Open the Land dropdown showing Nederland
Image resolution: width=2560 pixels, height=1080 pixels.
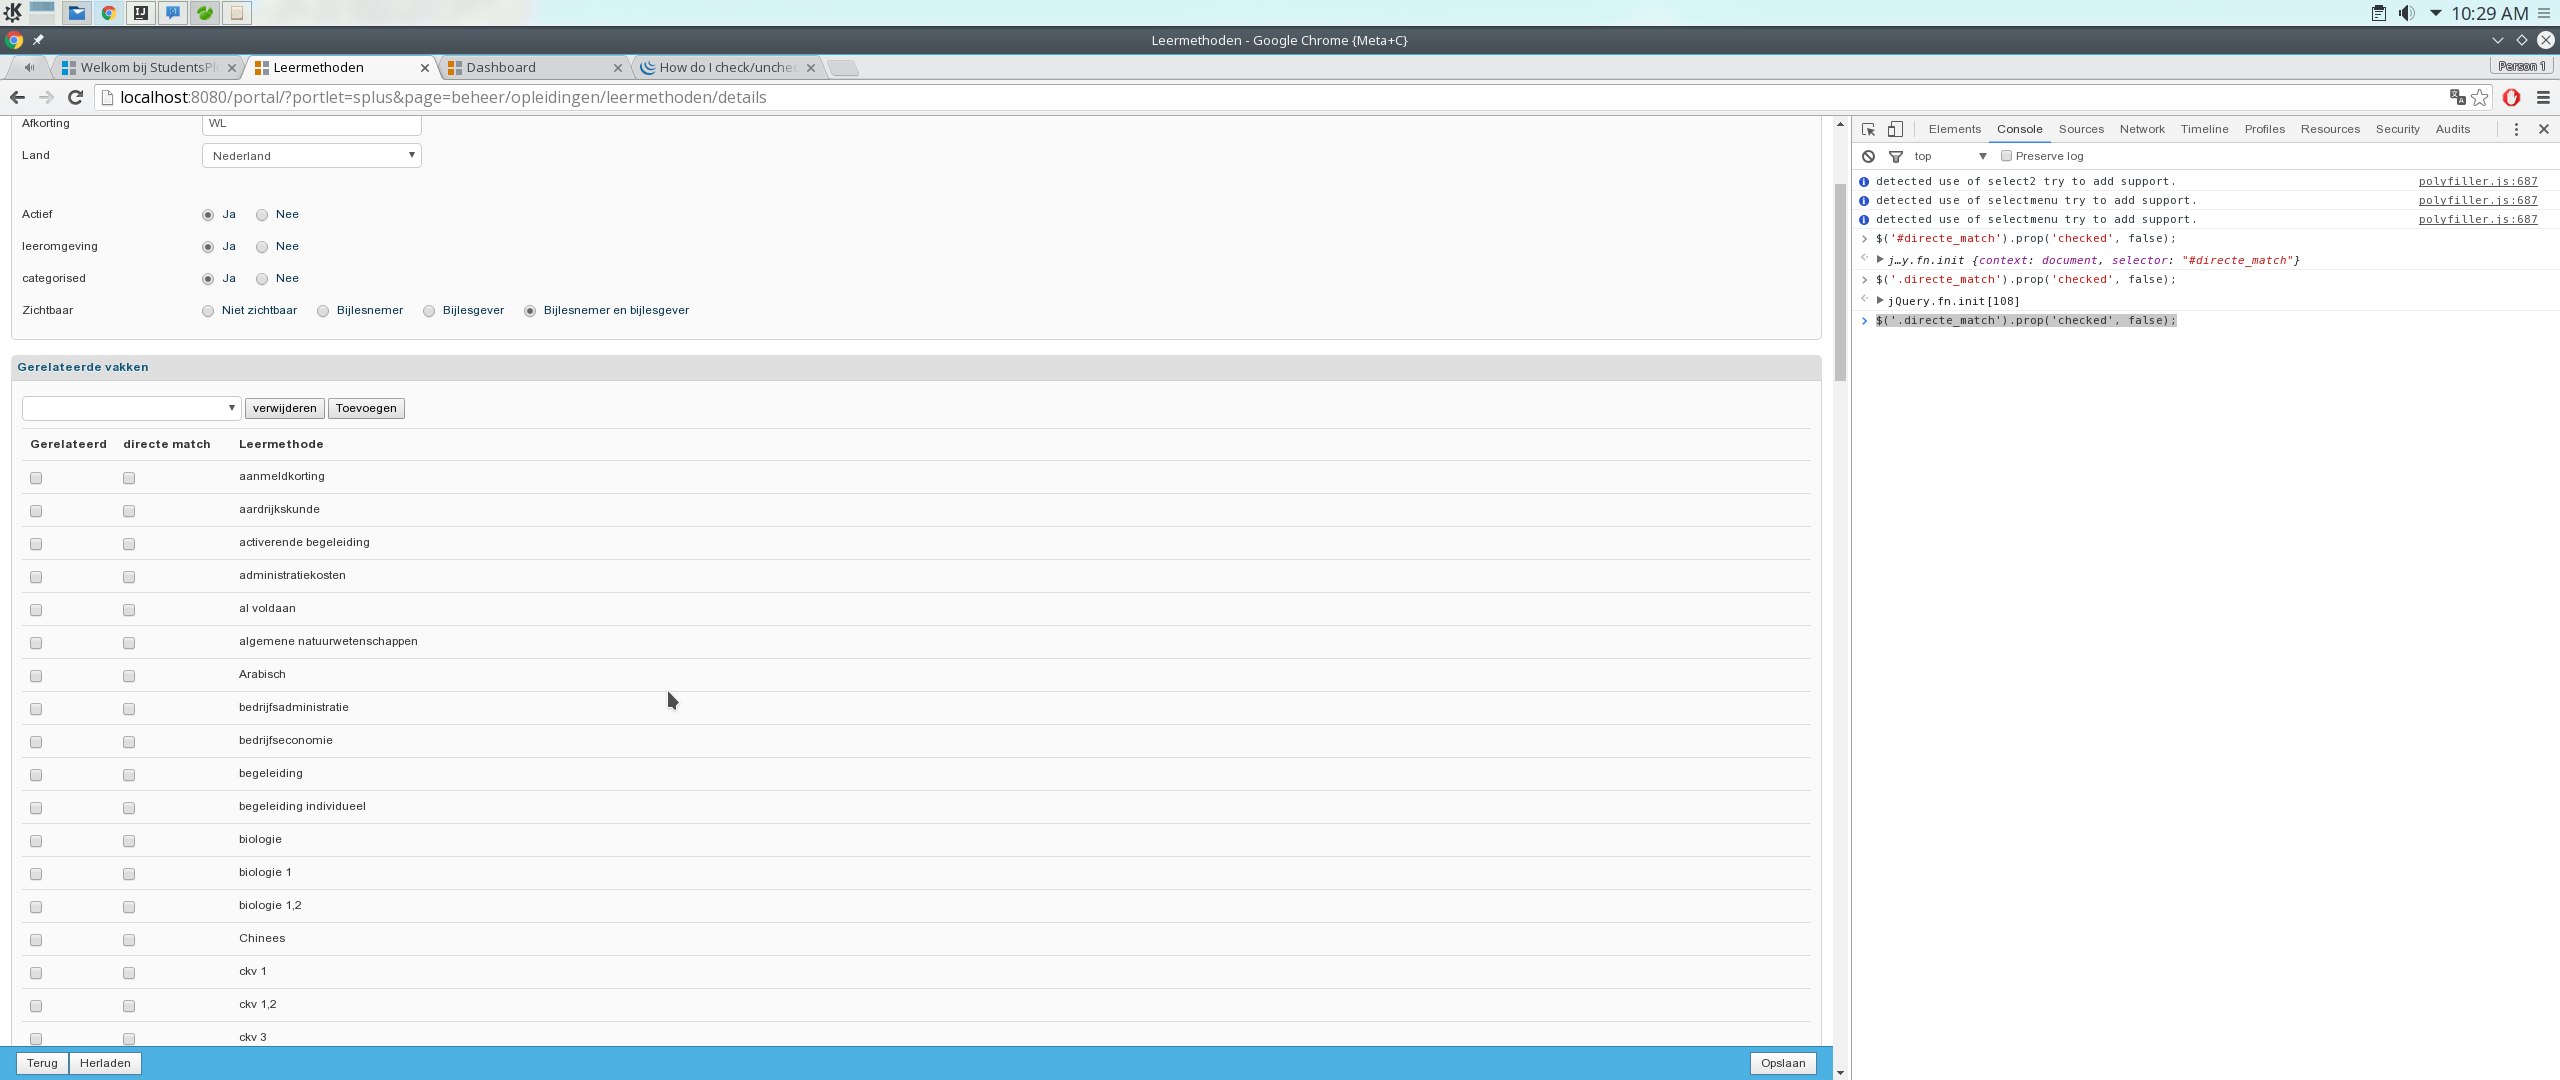pyautogui.click(x=312, y=156)
